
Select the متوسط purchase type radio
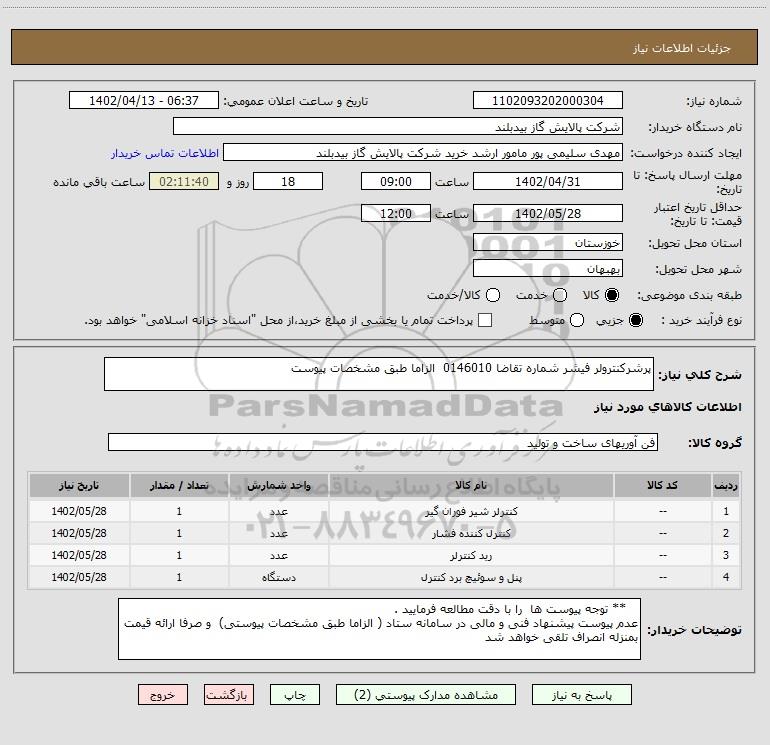577,320
